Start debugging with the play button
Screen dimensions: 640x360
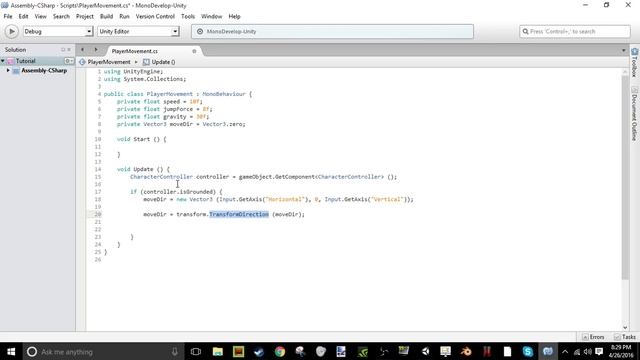[11, 31]
